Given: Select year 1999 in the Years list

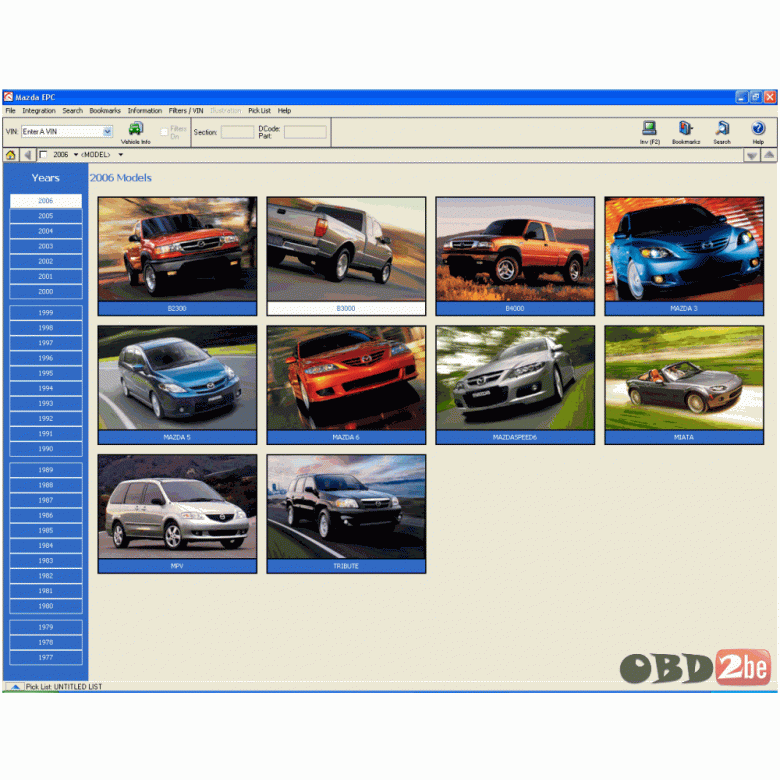Looking at the screenshot, I should [46, 313].
